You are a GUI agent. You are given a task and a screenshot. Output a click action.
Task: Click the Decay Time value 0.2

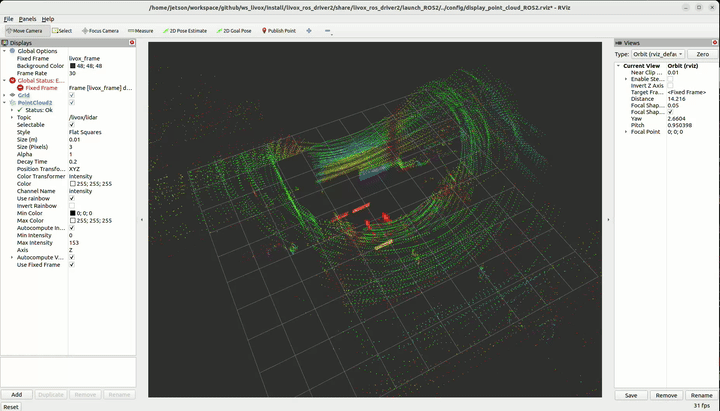[x=73, y=162]
